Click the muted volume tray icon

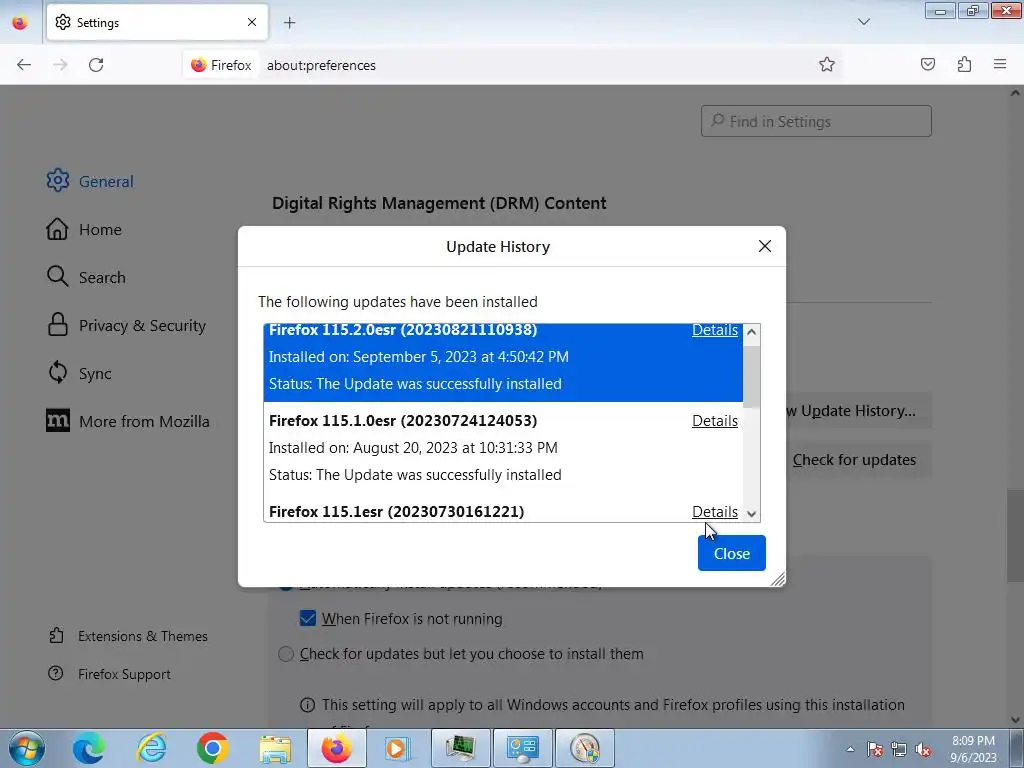coord(923,749)
